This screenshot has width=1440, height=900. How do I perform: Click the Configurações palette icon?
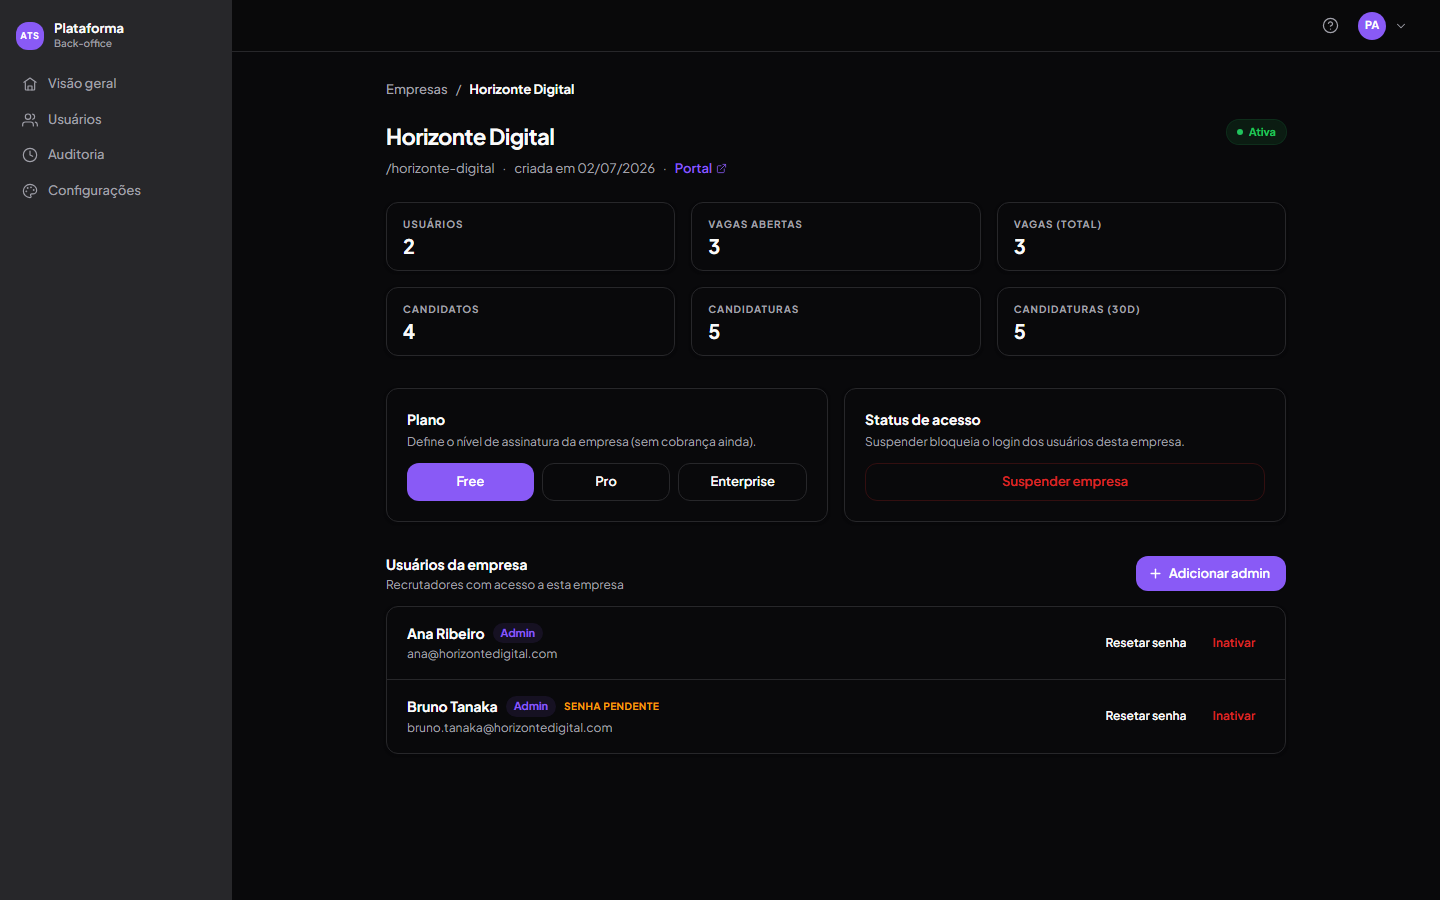point(30,191)
